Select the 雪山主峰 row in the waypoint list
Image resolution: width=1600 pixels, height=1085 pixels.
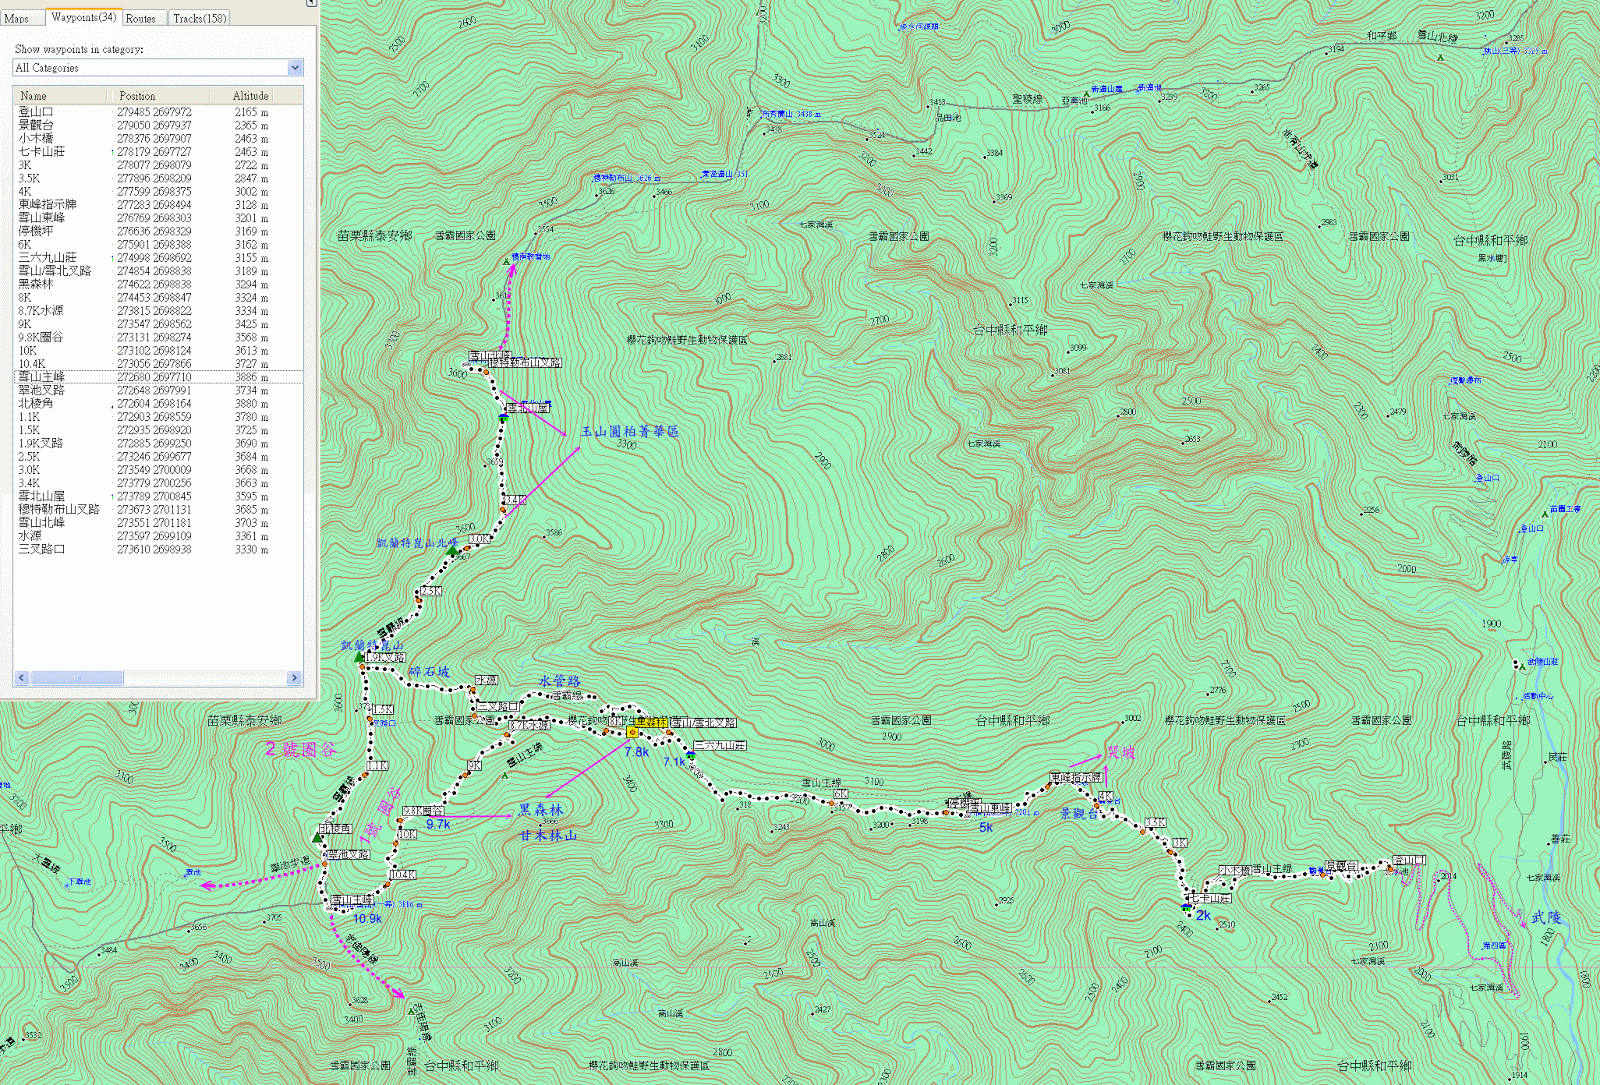coord(158,377)
